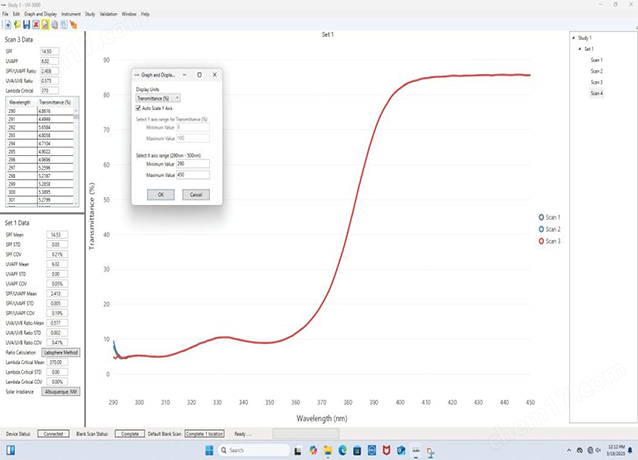Open the Display Units dropdown

click(x=158, y=98)
